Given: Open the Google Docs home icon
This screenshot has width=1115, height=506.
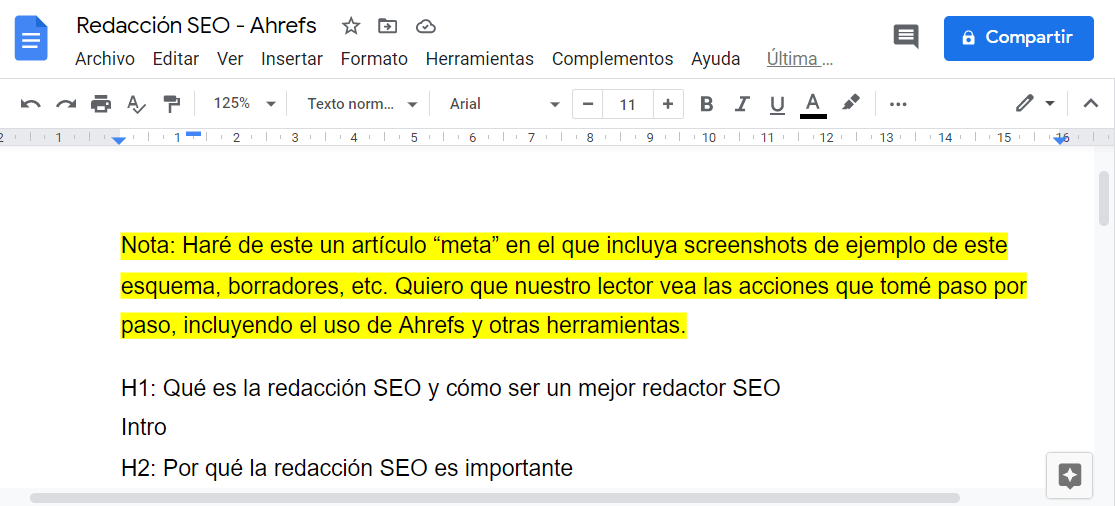Looking at the screenshot, I should point(31,38).
